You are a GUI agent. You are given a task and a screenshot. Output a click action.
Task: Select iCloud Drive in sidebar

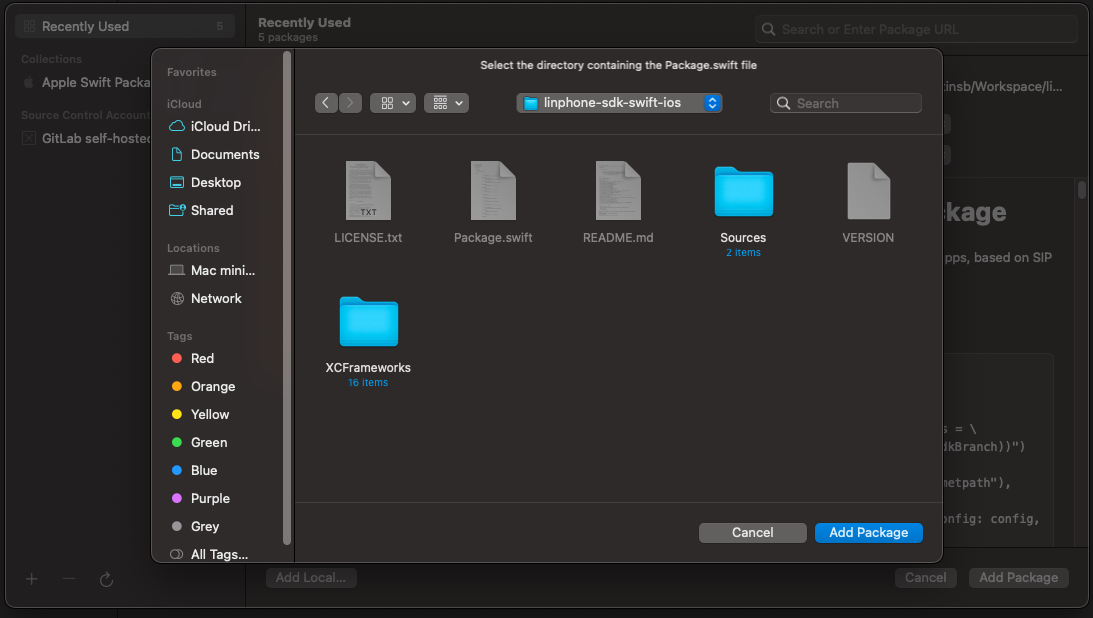[225, 126]
